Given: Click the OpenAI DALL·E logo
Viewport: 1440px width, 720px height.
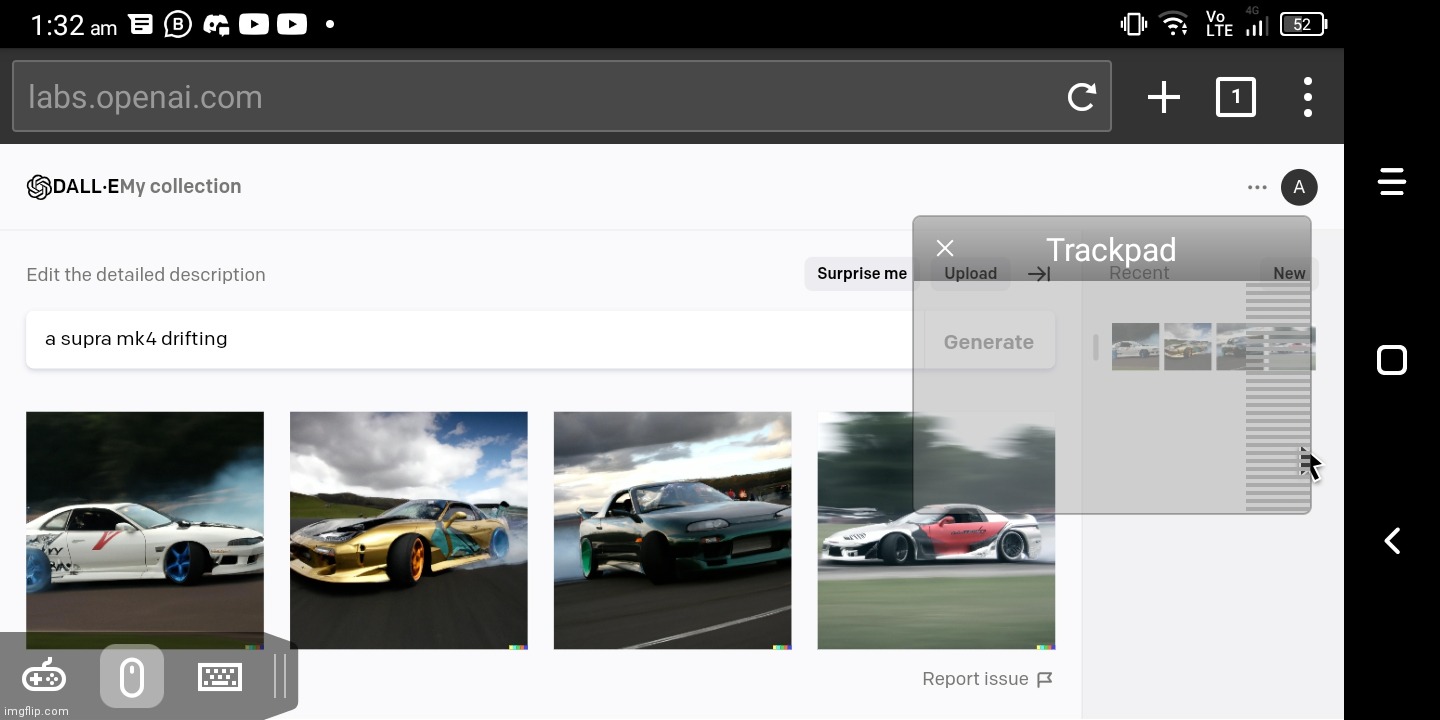Looking at the screenshot, I should click(39, 187).
